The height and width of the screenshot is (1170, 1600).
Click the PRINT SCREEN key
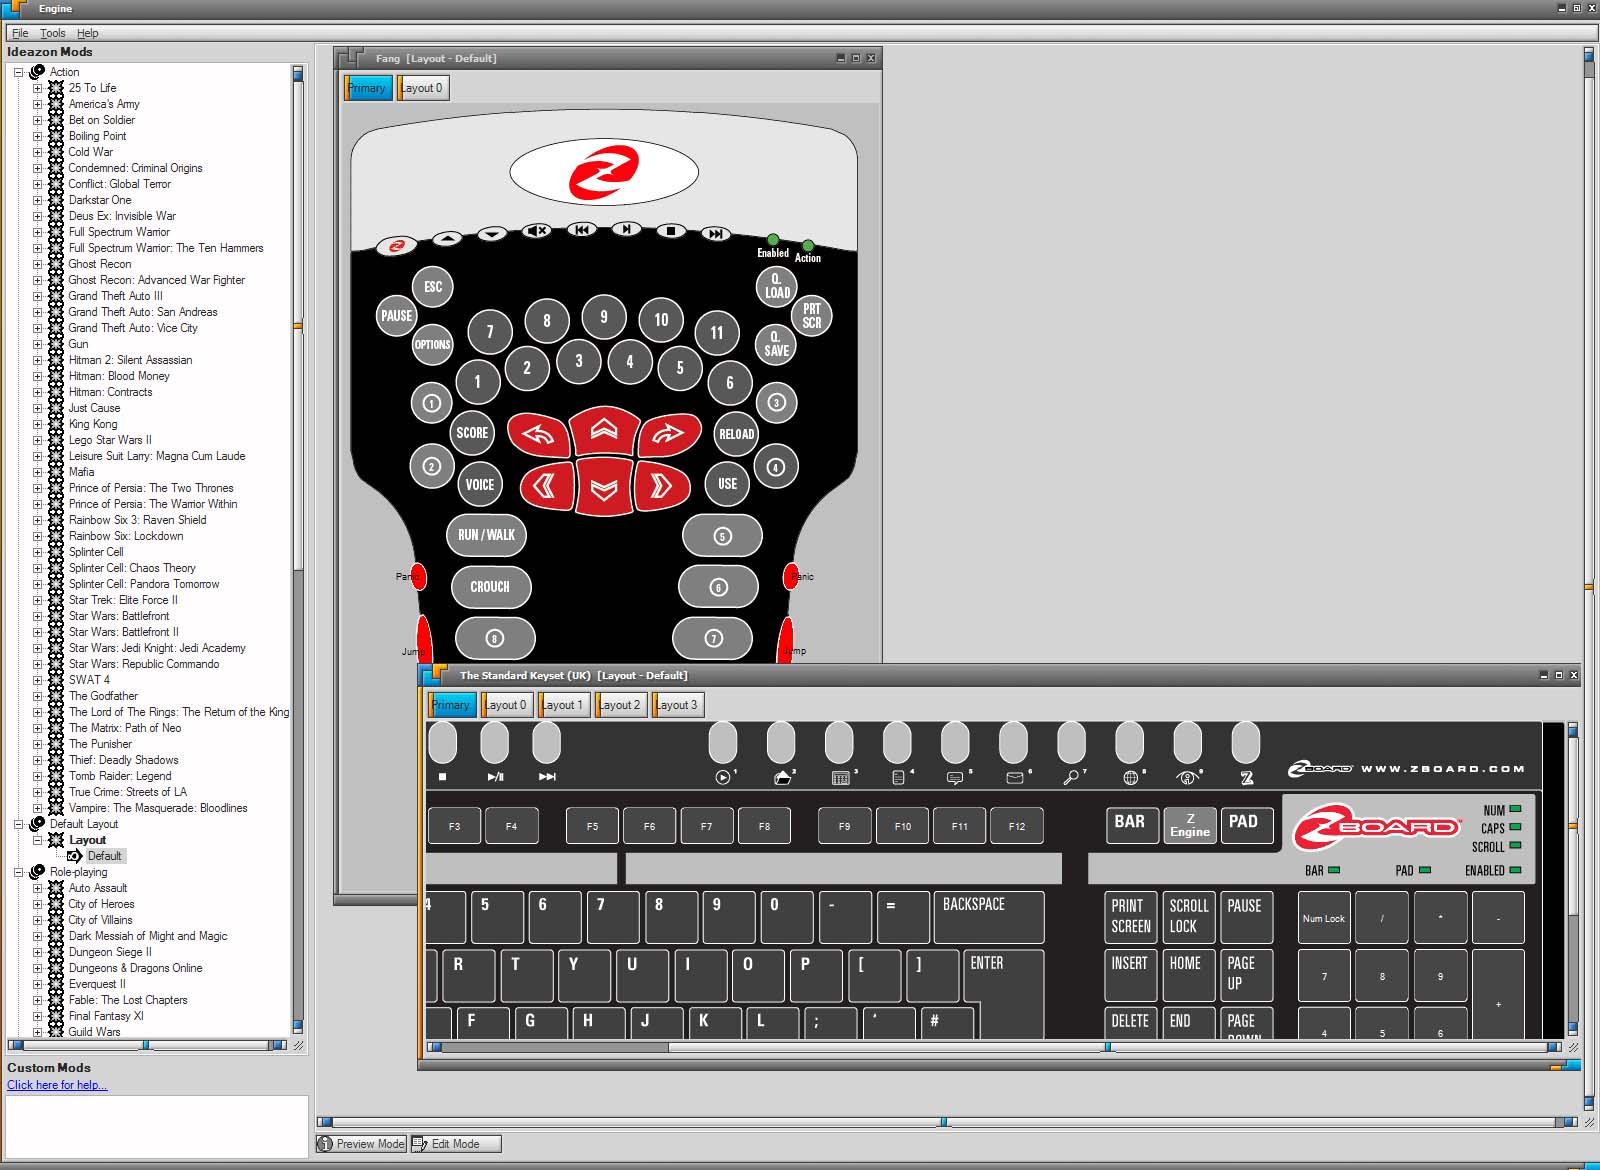[x=1131, y=916]
